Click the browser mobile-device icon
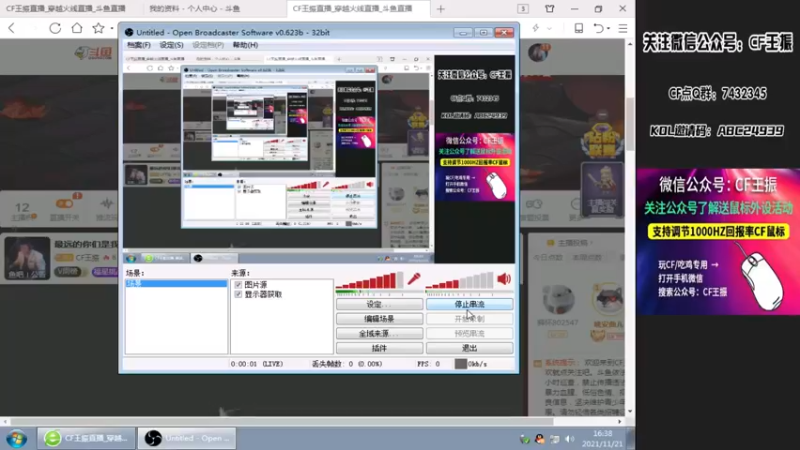This screenshot has width=800, height=450. [579, 28]
